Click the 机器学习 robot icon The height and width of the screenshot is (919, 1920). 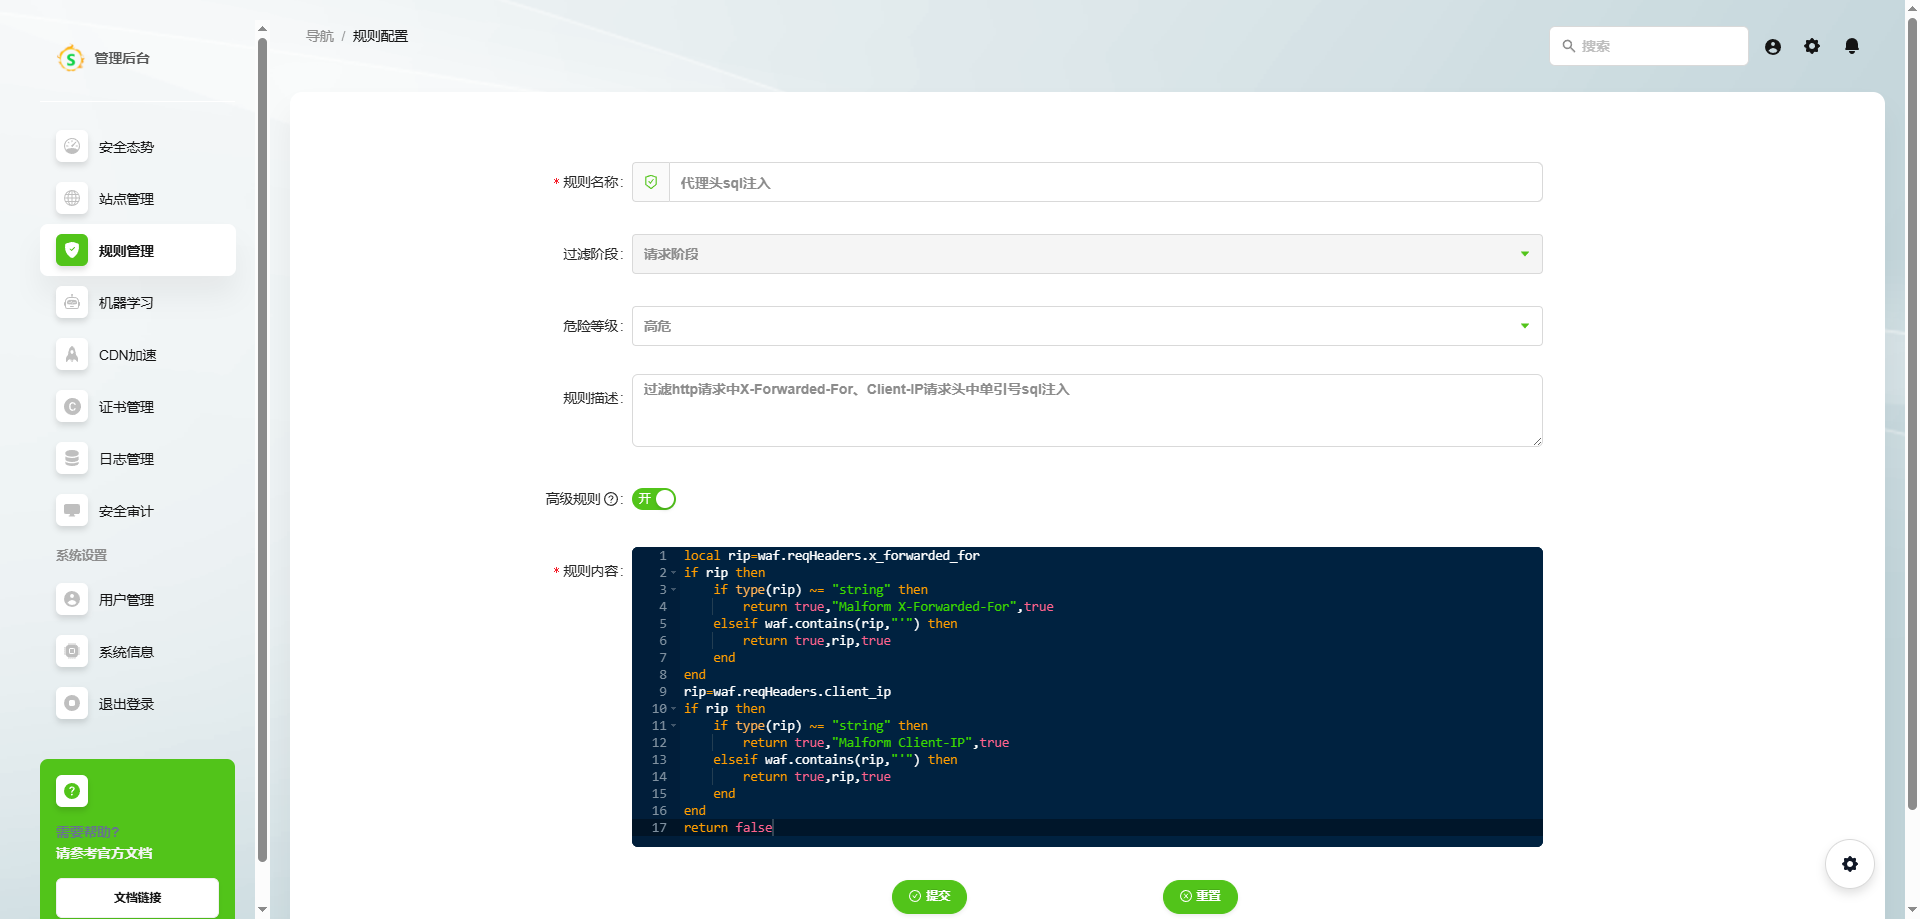click(x=72, y=303)
